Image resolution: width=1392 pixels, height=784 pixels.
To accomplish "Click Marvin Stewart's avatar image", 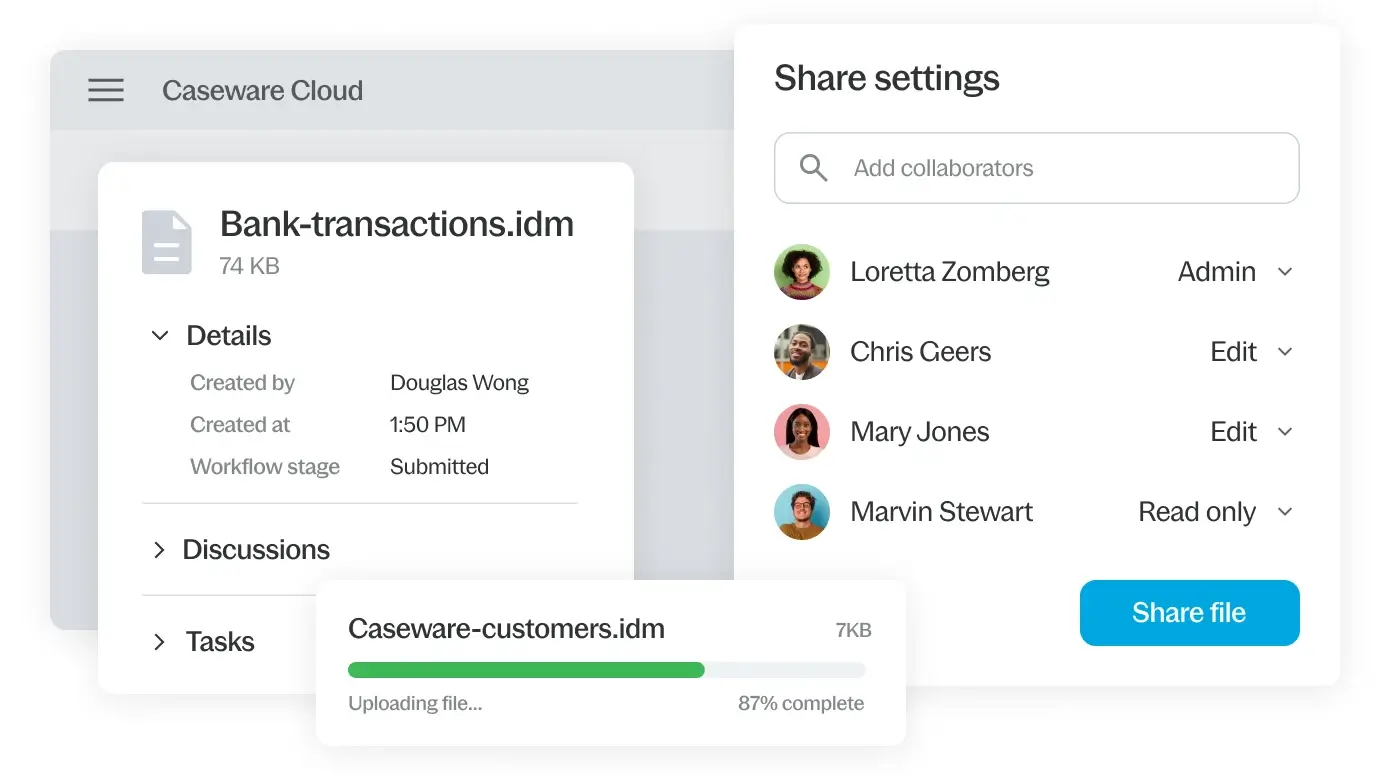I will 802,512.
